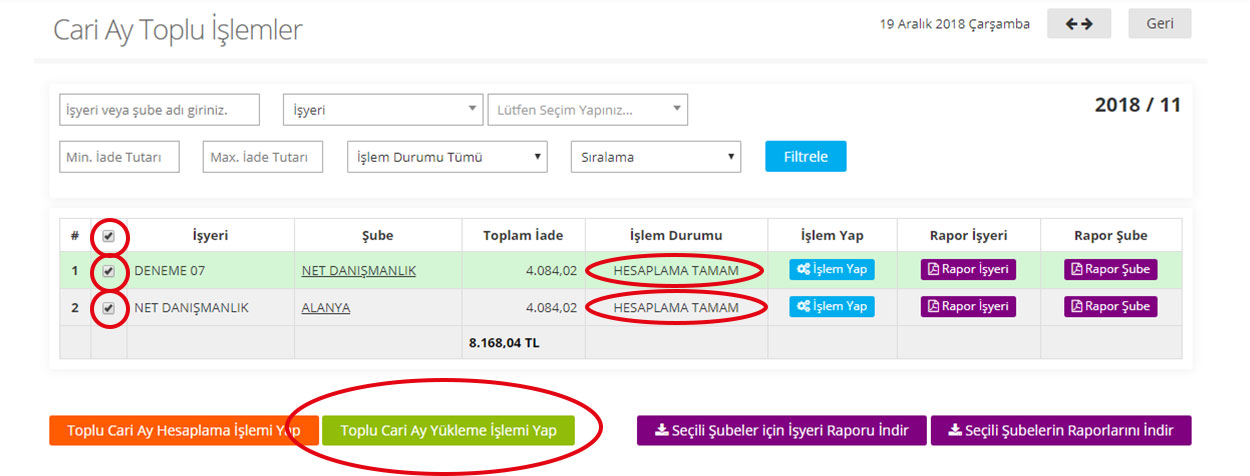Click the İşlem Durumu column header
Screen dimensions: 1250x476
tap(676, 236)
